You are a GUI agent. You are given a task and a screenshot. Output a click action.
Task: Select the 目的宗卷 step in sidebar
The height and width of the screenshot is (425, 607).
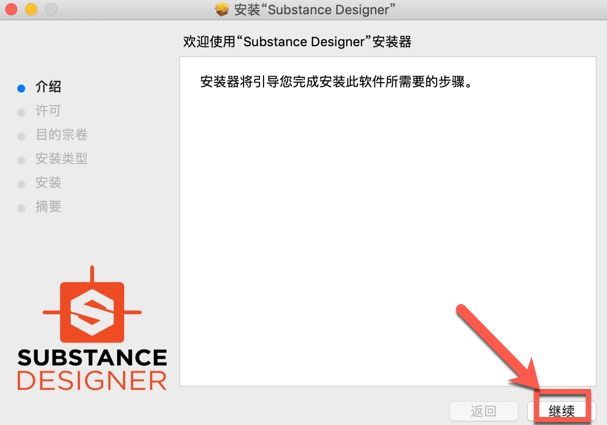[x=62, y=135]
